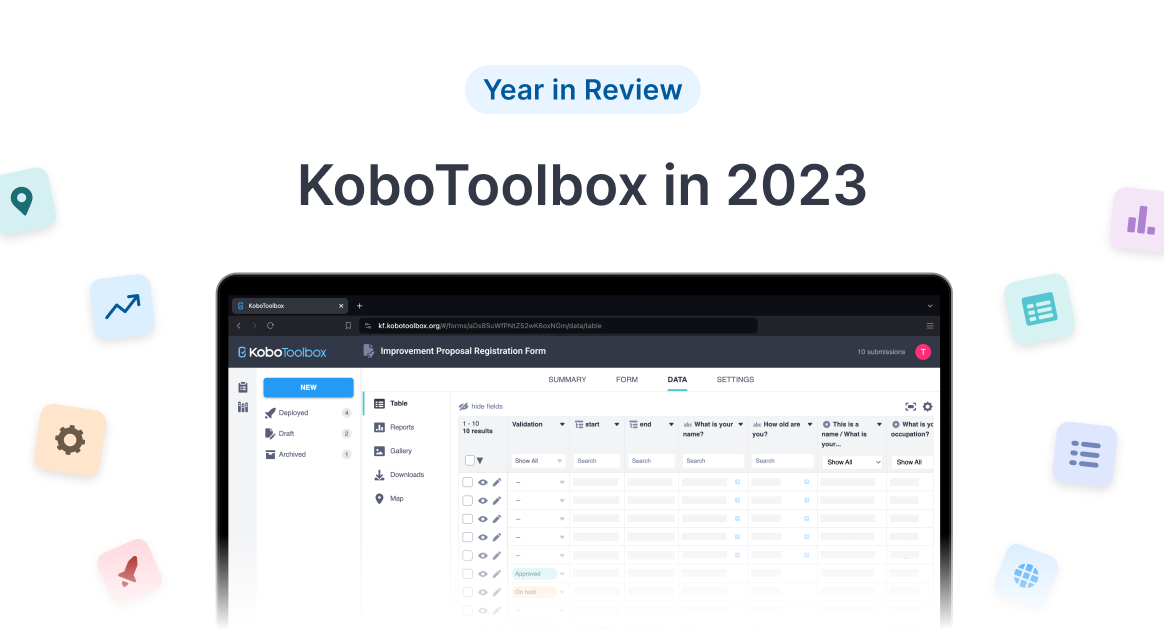
Task: Open the Validation 'Show All' filter dropdown
Action: pyautogui.click(x=539, y=461)
